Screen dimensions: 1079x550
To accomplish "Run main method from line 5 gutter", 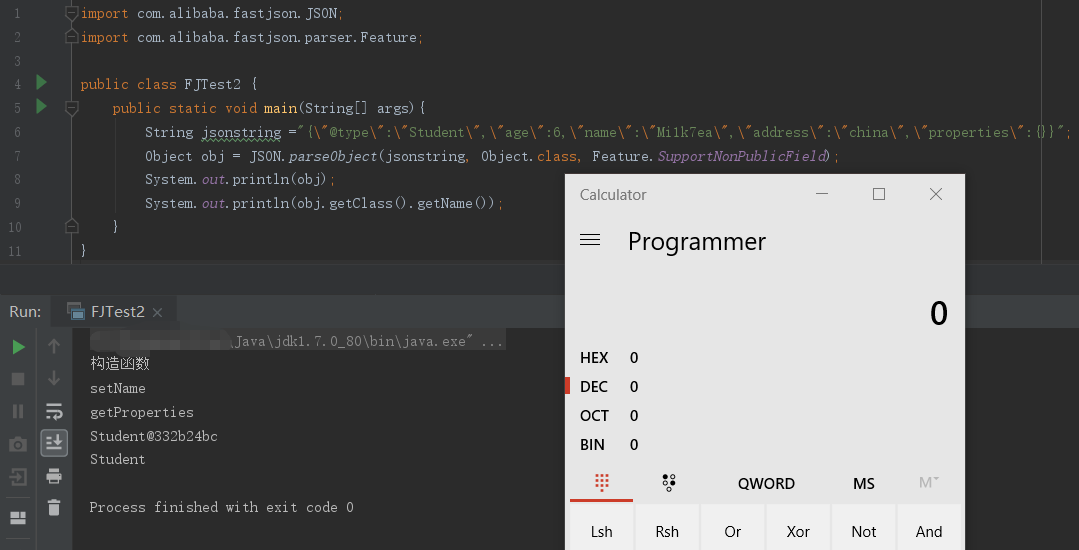I will (41, 106).
